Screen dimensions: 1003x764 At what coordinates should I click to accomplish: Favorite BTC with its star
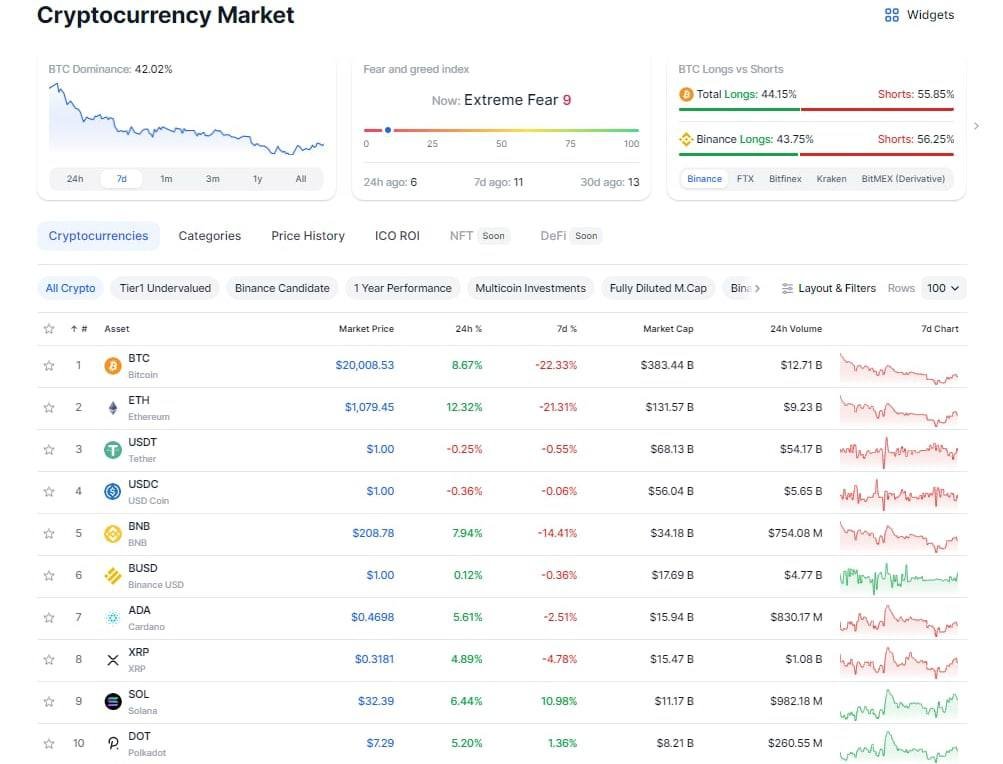tap(49, 366)
